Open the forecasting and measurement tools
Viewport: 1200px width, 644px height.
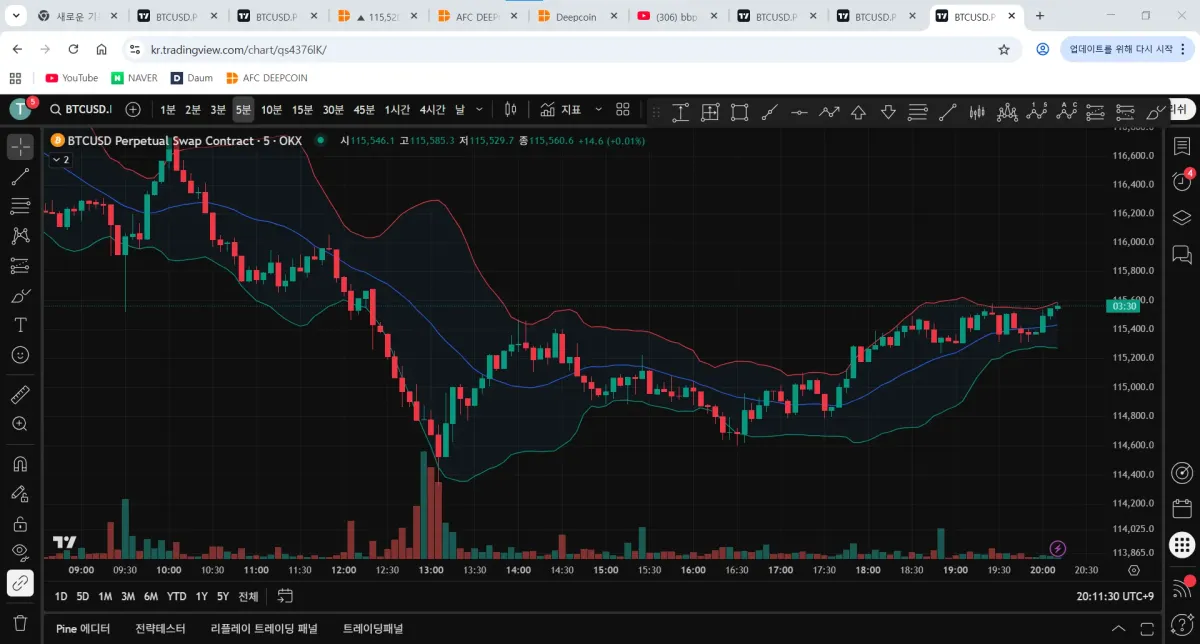pyautogui.click(x=20, y=266)
